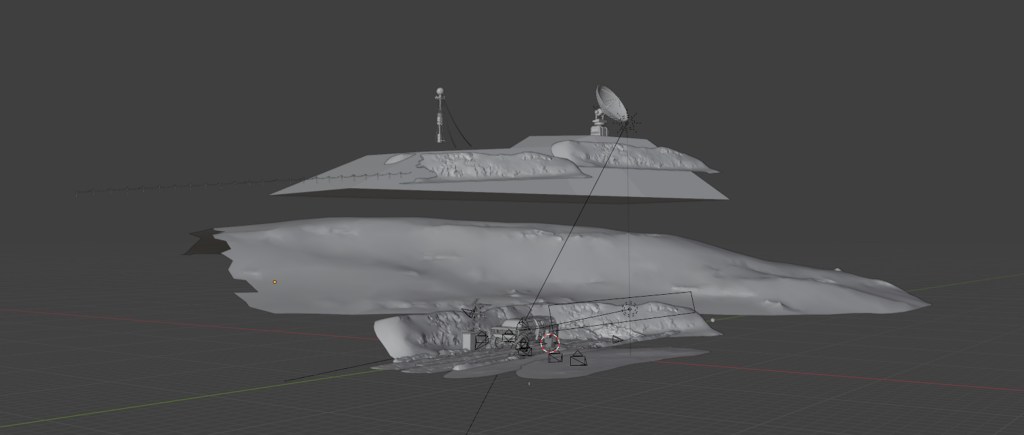
Task: Select the rightmost camera-shaped gizmo on lower ground
Action: click(x=578, y=359)
